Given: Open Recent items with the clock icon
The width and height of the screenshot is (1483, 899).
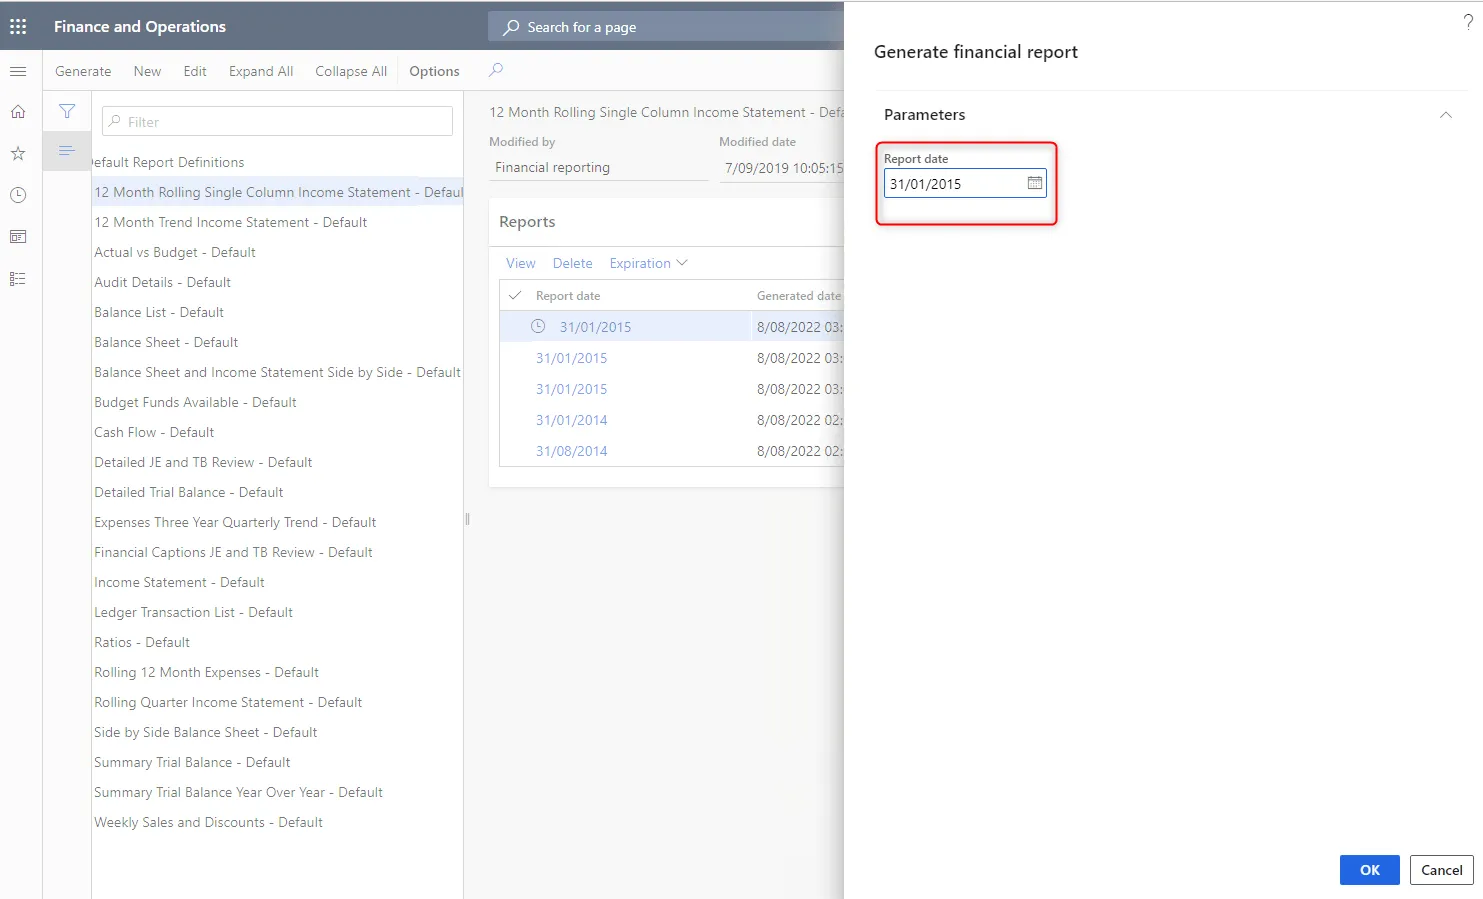Looking at the screenshot, I should [18, 195].
